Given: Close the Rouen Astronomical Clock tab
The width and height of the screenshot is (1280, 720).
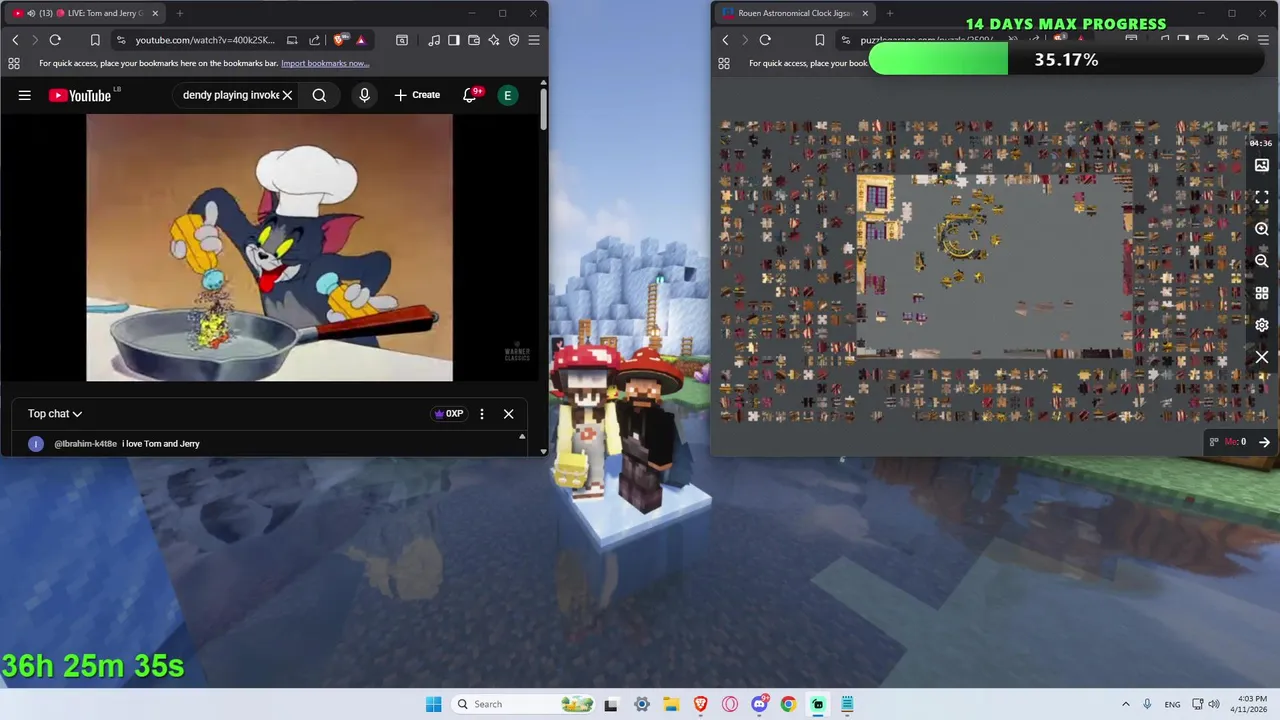Looking at the screenshot, I should pyautogui.click(x=865, y=13).
